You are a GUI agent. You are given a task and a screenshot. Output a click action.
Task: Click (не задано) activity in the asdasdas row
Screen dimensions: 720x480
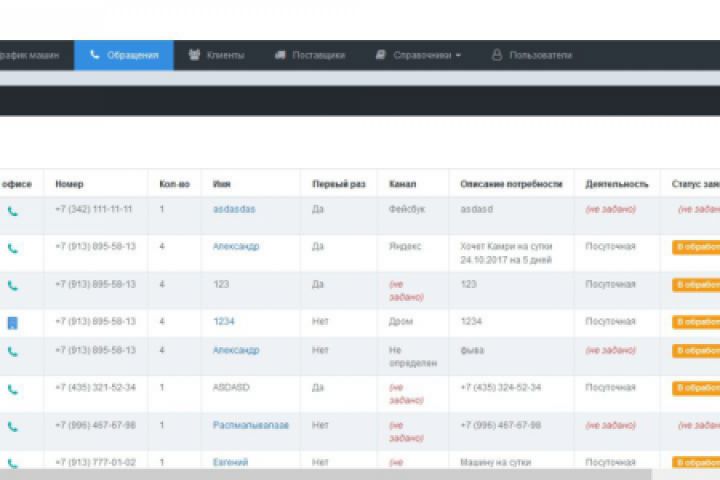coord(611,209)
